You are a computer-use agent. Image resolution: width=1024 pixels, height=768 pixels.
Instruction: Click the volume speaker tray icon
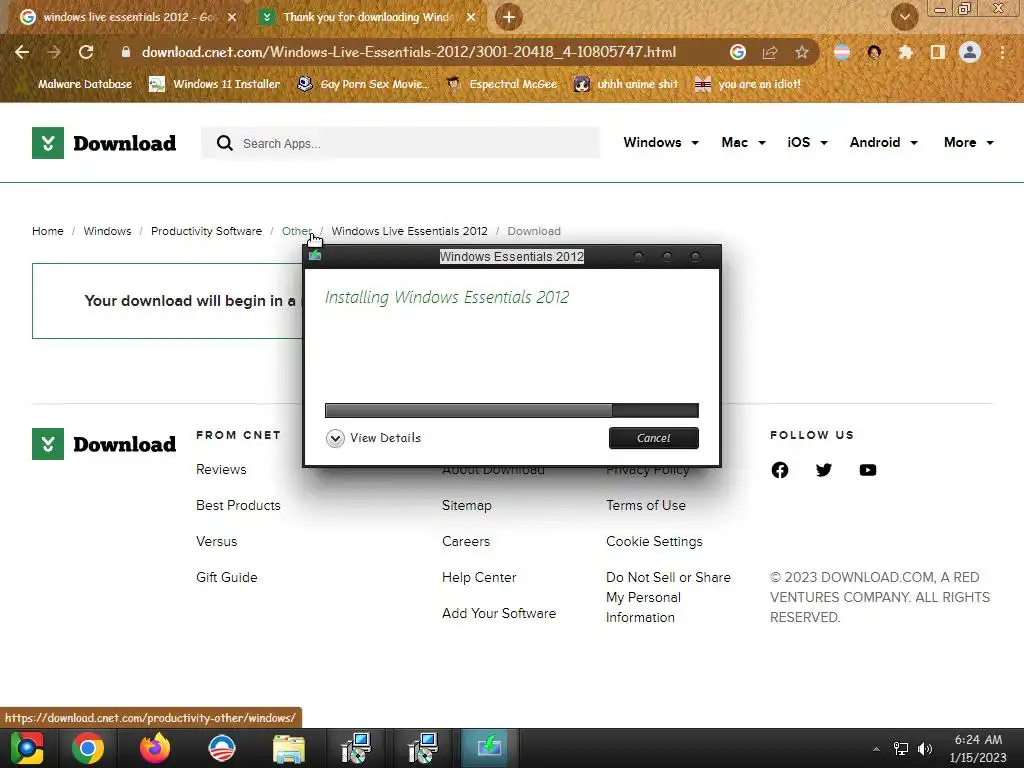coord(925,748)
